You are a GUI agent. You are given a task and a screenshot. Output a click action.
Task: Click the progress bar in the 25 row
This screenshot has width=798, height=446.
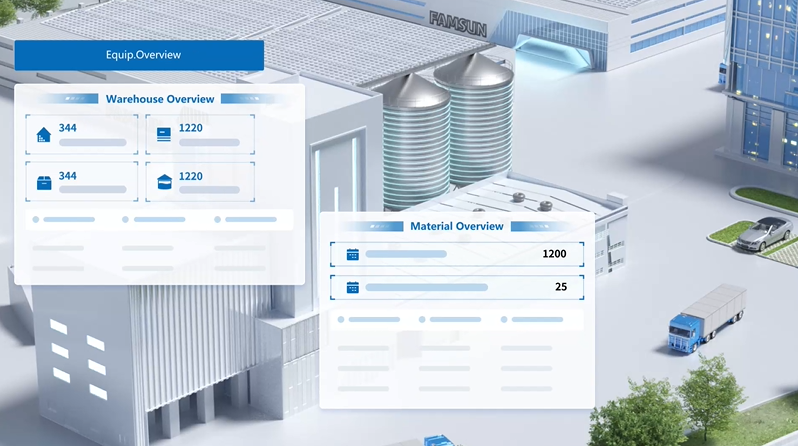click(x=427, y=288)
